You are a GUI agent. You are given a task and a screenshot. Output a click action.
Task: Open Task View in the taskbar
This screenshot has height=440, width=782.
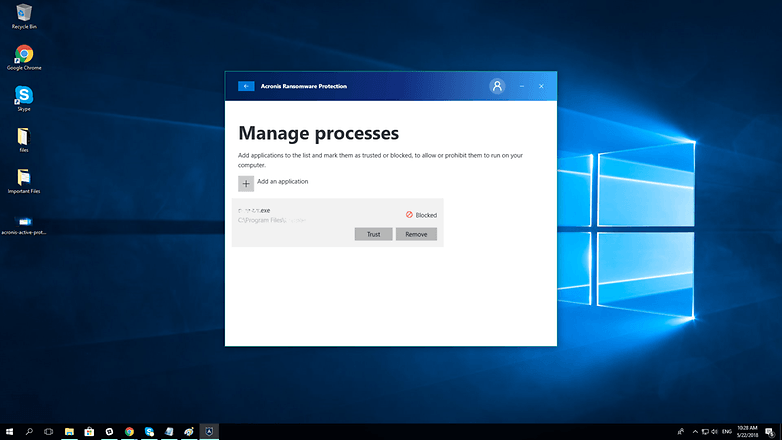[48, 432]
